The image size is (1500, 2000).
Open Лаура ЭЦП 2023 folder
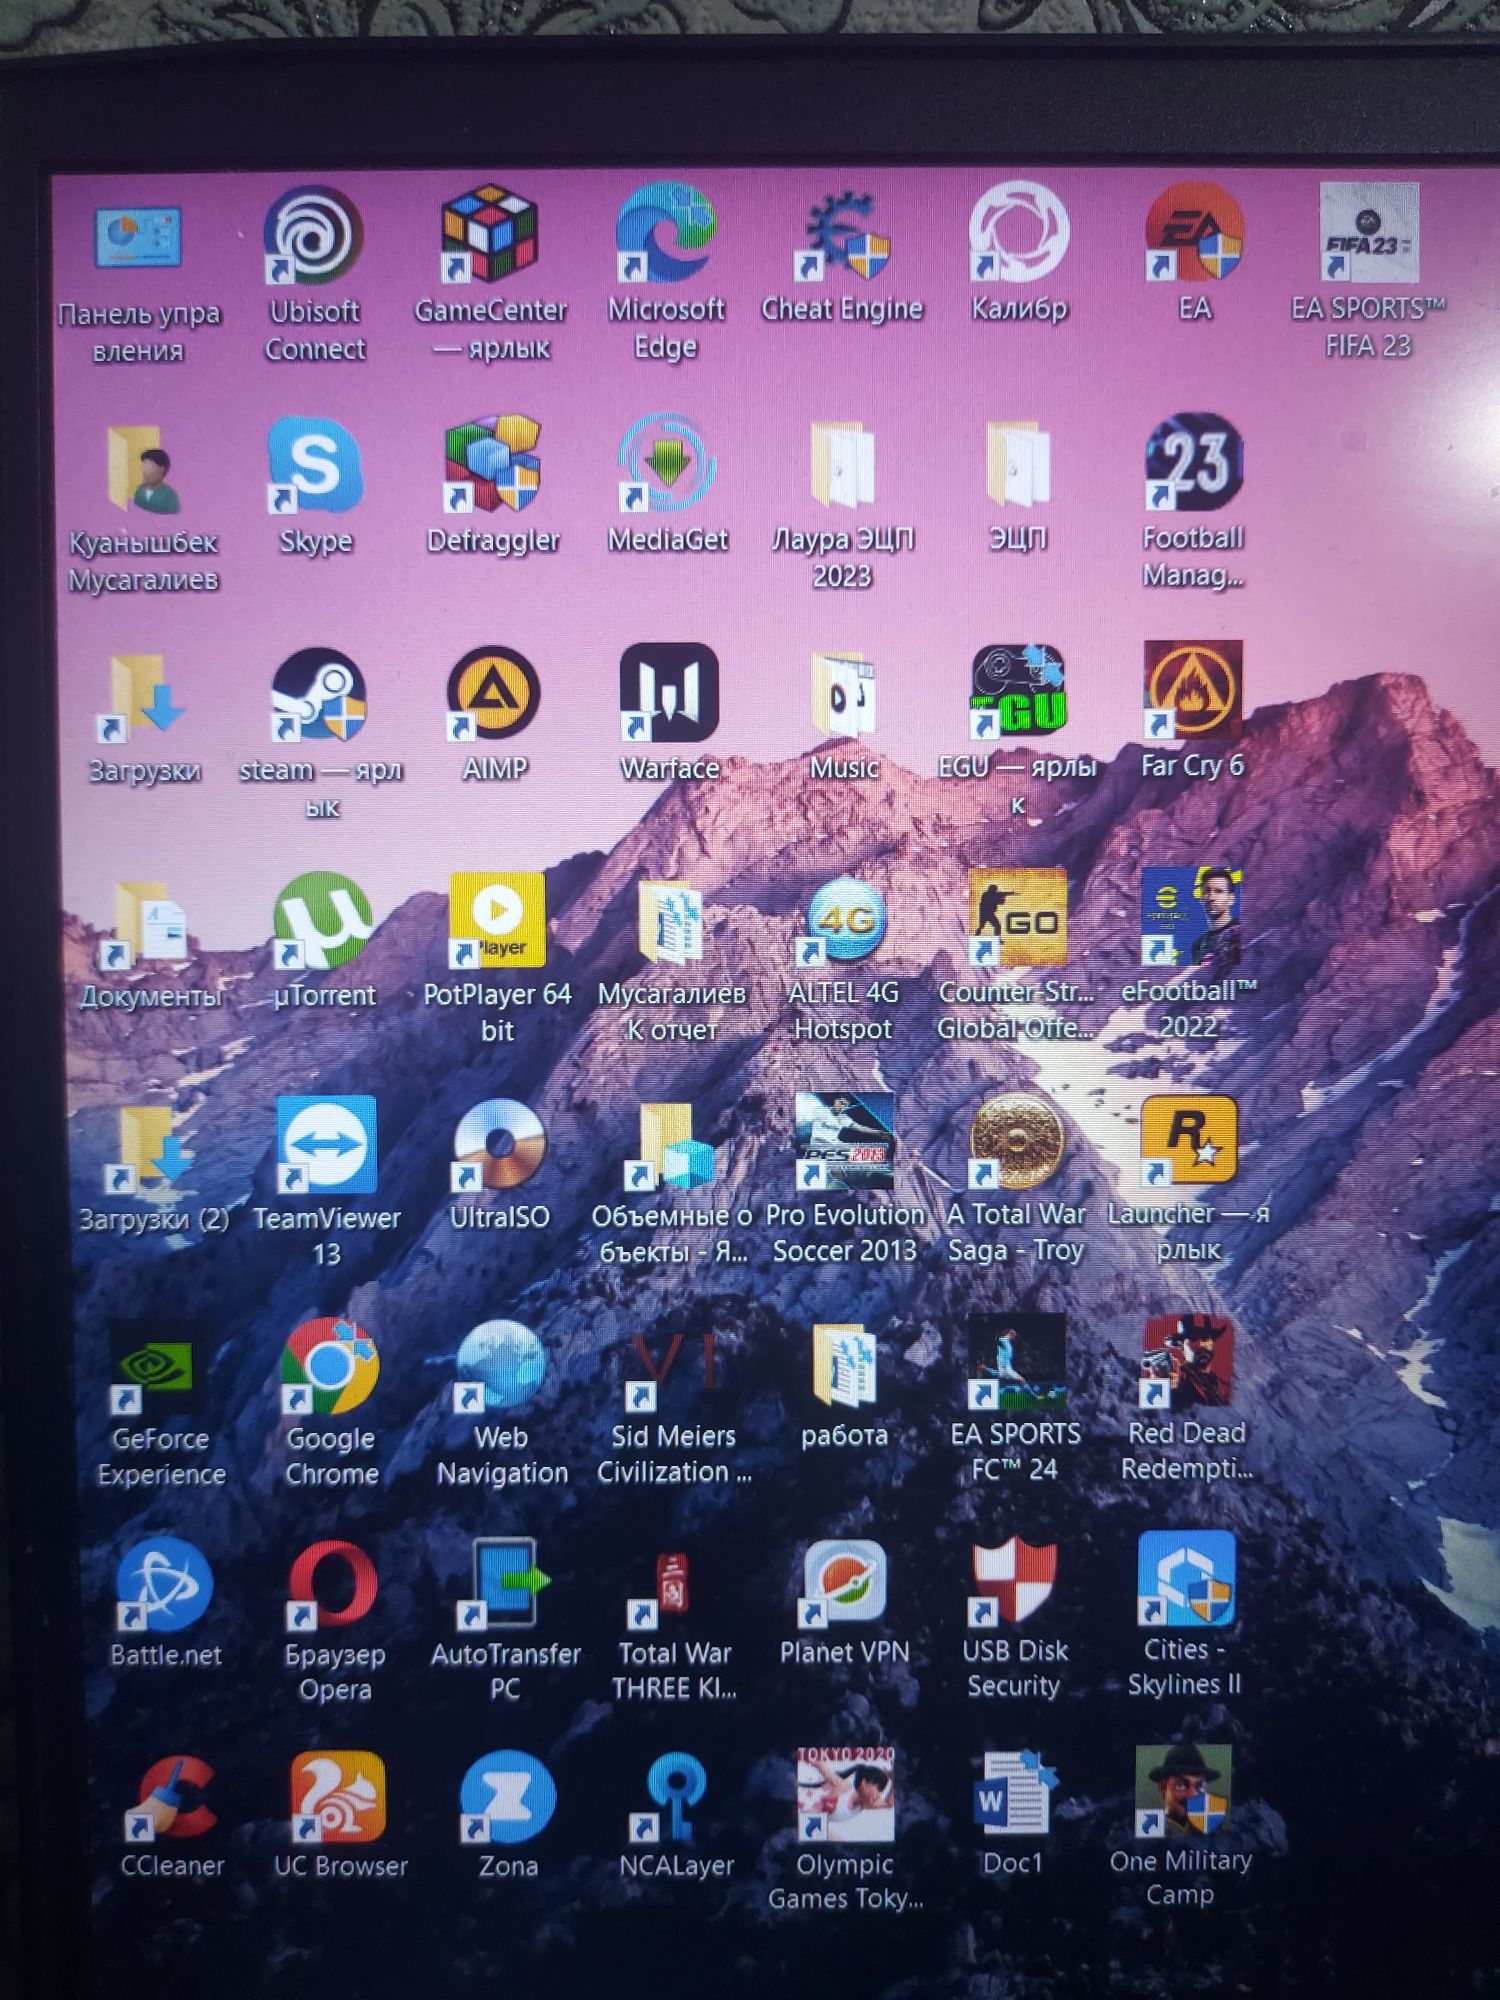tap(842, 464)
